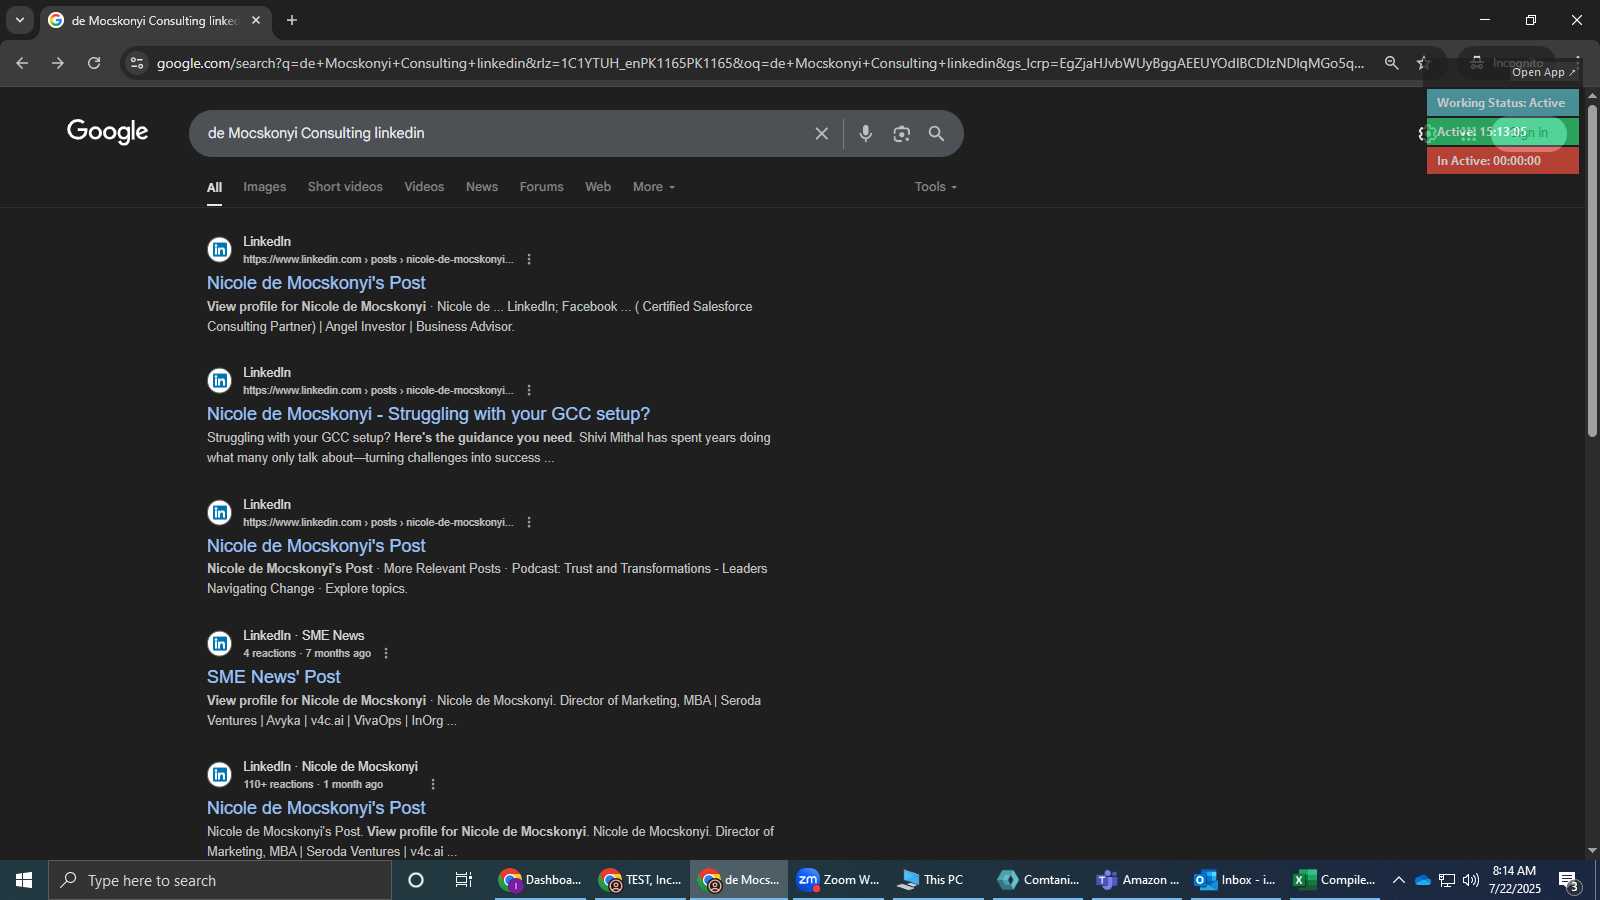Open zoom magnifier in address bar
This screenshot has height=900, width=1600.
pyautogui.click(x=1391, y=63)
